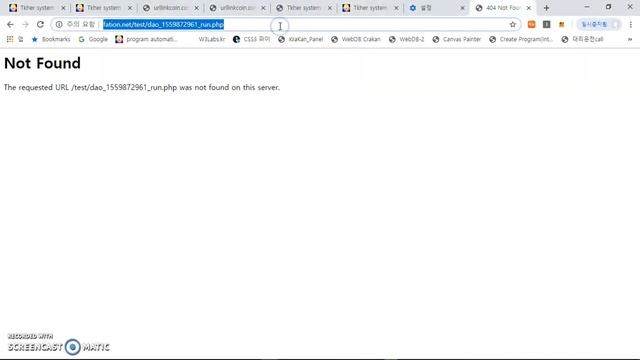
Task: Open the CSS3 bookmark
Action: 251,39
